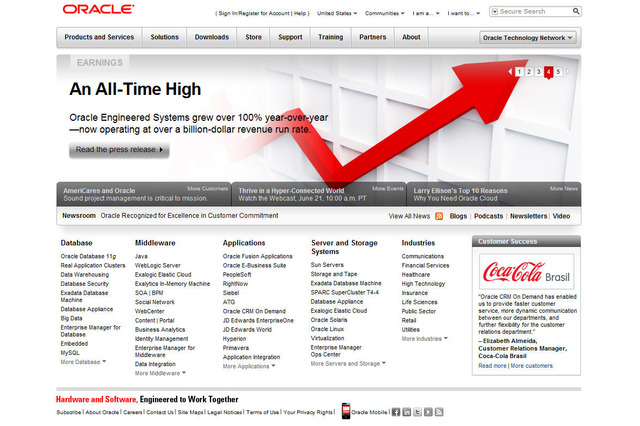Click Read the press release button

point(119,150)
